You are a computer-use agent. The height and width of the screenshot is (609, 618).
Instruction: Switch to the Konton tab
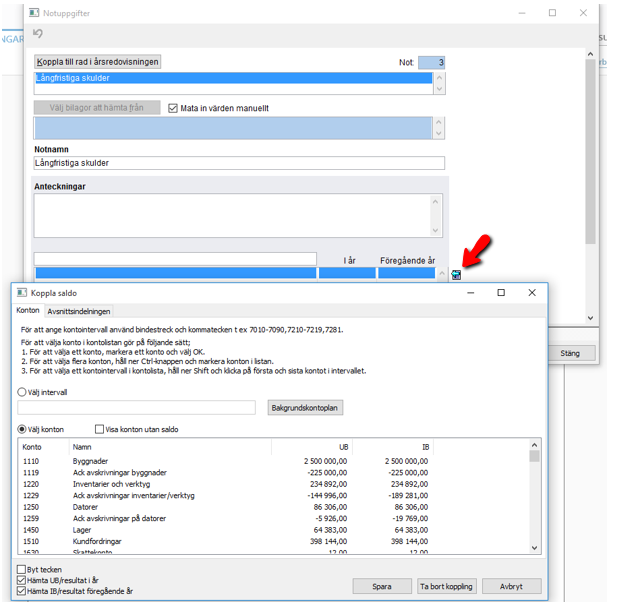(x=28, y=310)
